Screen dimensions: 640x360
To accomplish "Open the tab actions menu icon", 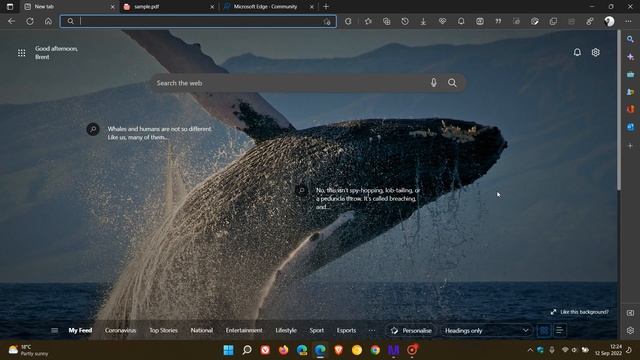I will point(10,7).
